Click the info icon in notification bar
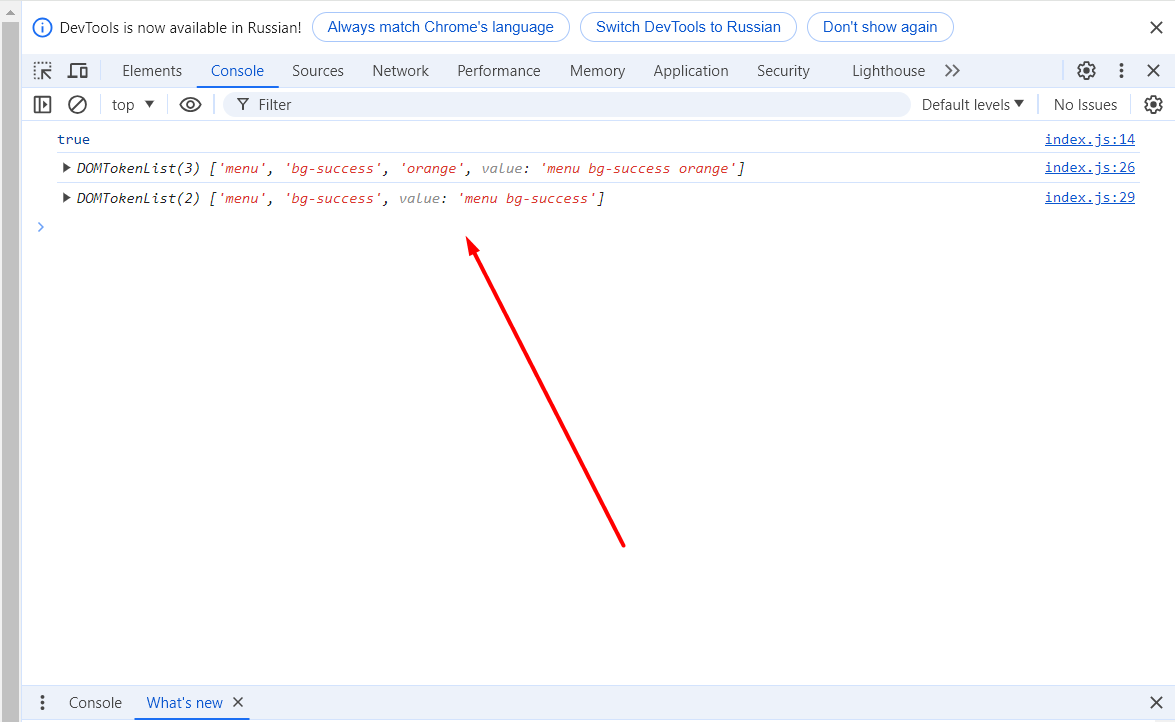 tap(42, 28)
